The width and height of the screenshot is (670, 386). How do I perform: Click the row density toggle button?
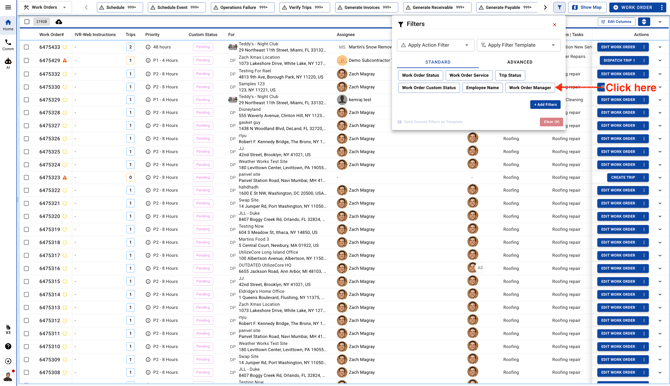[x=644, y=21]
